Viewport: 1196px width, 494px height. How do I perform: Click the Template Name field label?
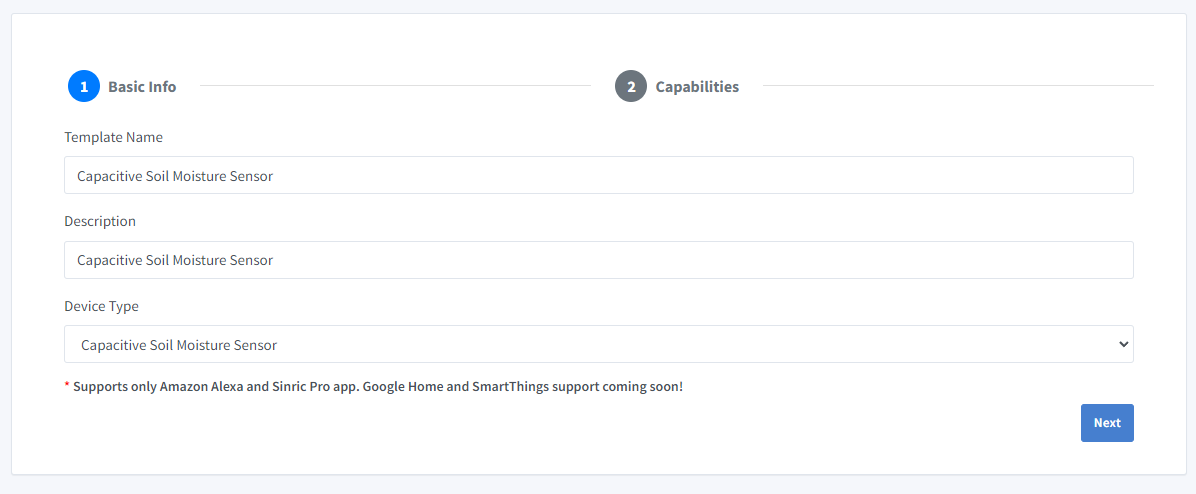tap(113, 137)
